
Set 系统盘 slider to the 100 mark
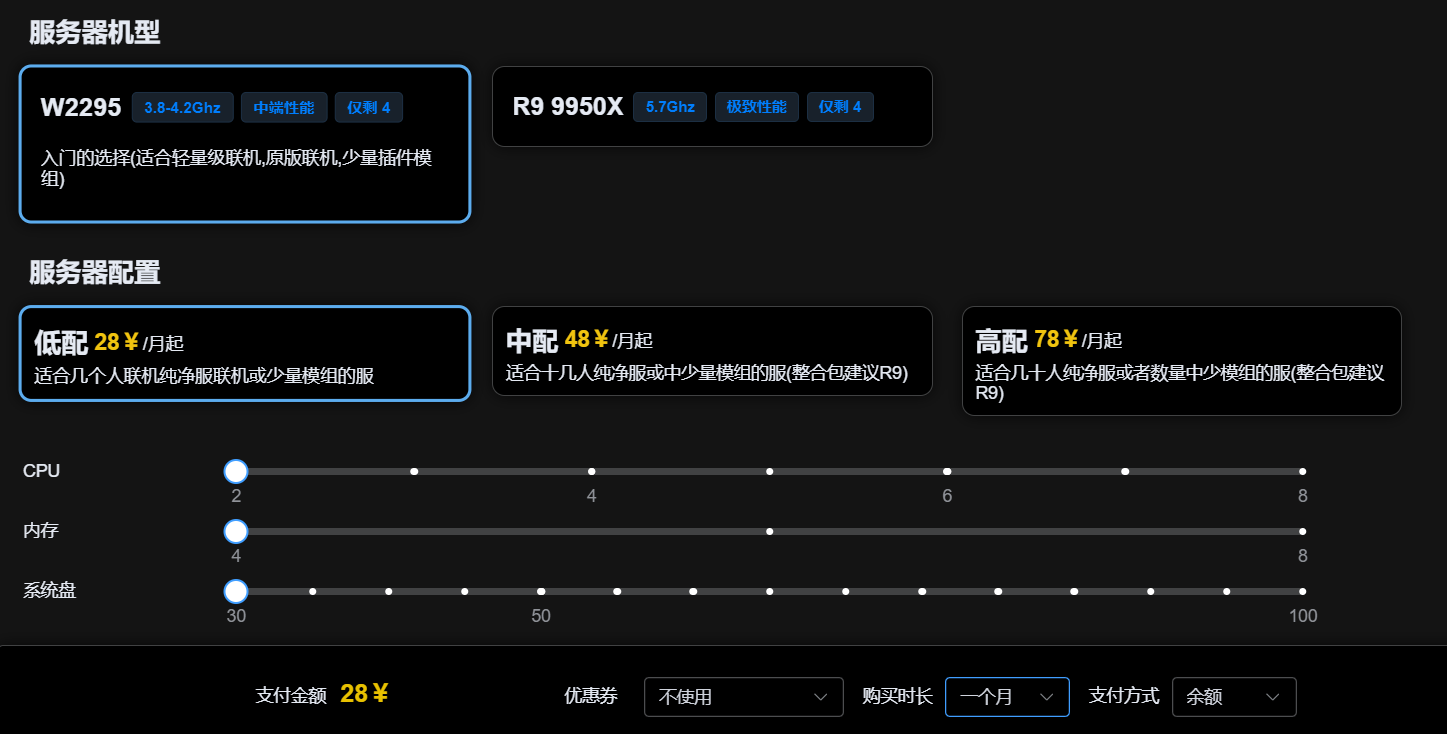pyautogui.click(x=1303, y=591)
